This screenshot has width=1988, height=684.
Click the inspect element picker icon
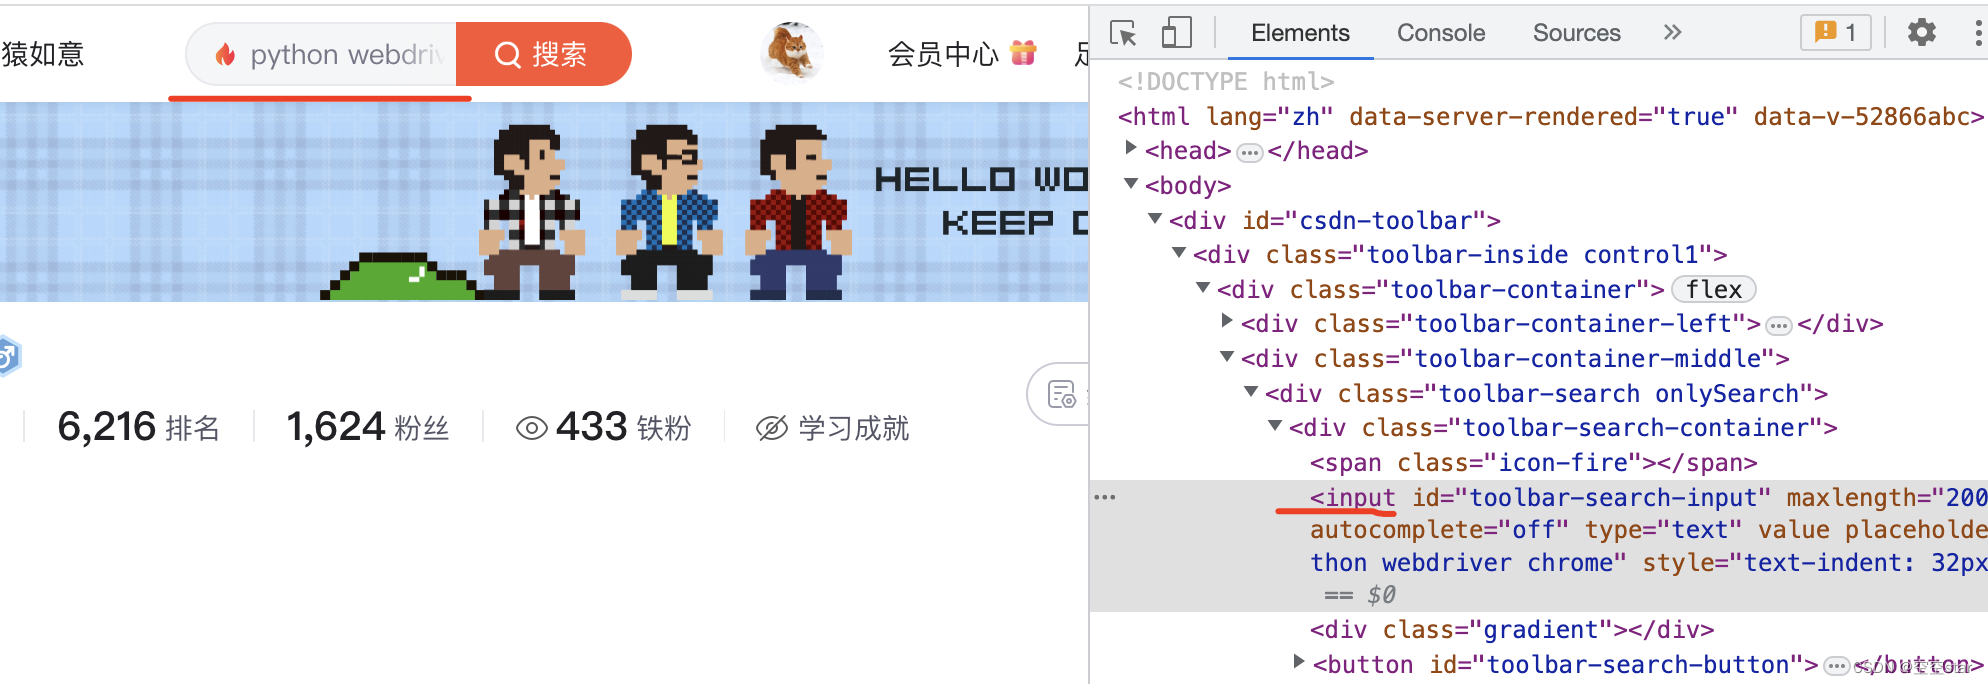pos(1123,33)
